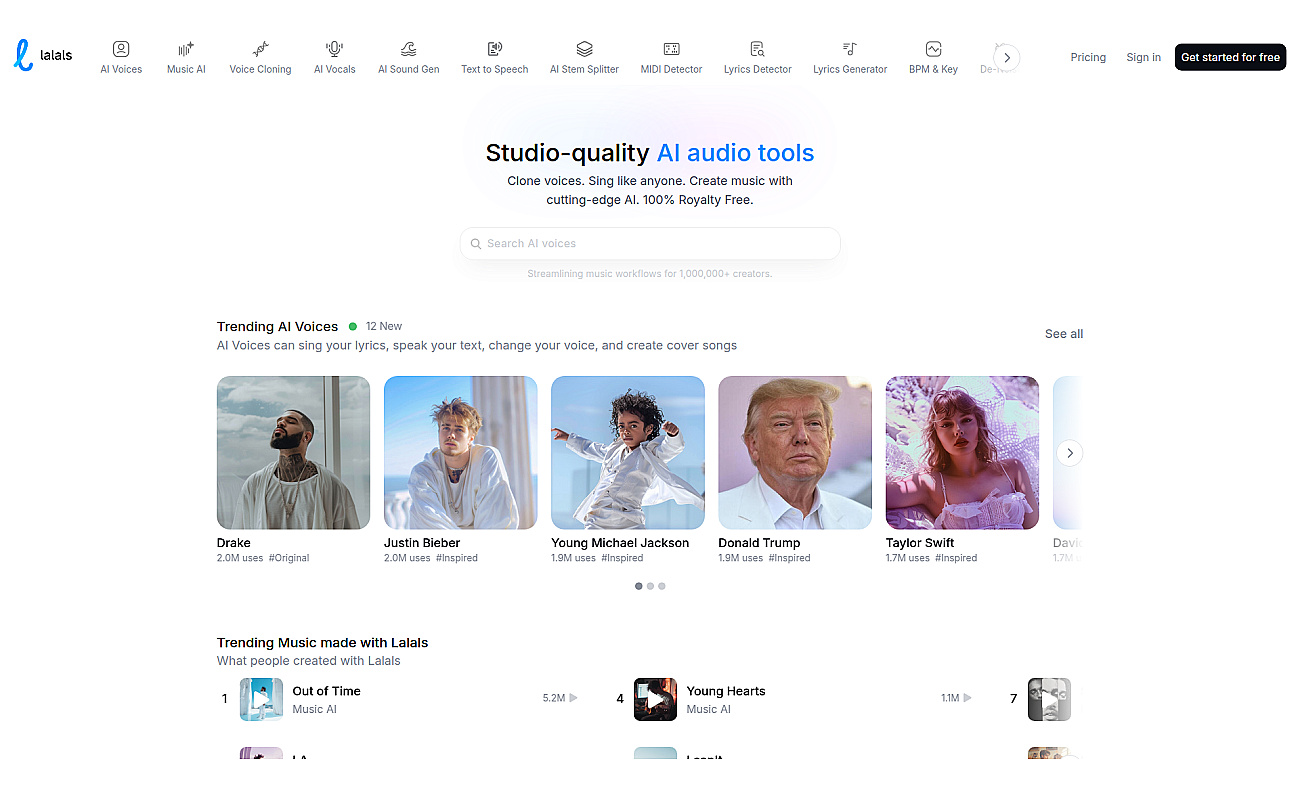1300x788 pixels.
Task: Open the Out of Time cover art
Action: pos(261,699)
